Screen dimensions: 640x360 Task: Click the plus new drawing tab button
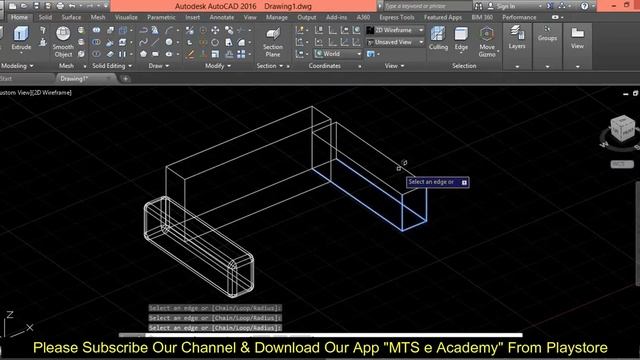[x=126, y=78]
